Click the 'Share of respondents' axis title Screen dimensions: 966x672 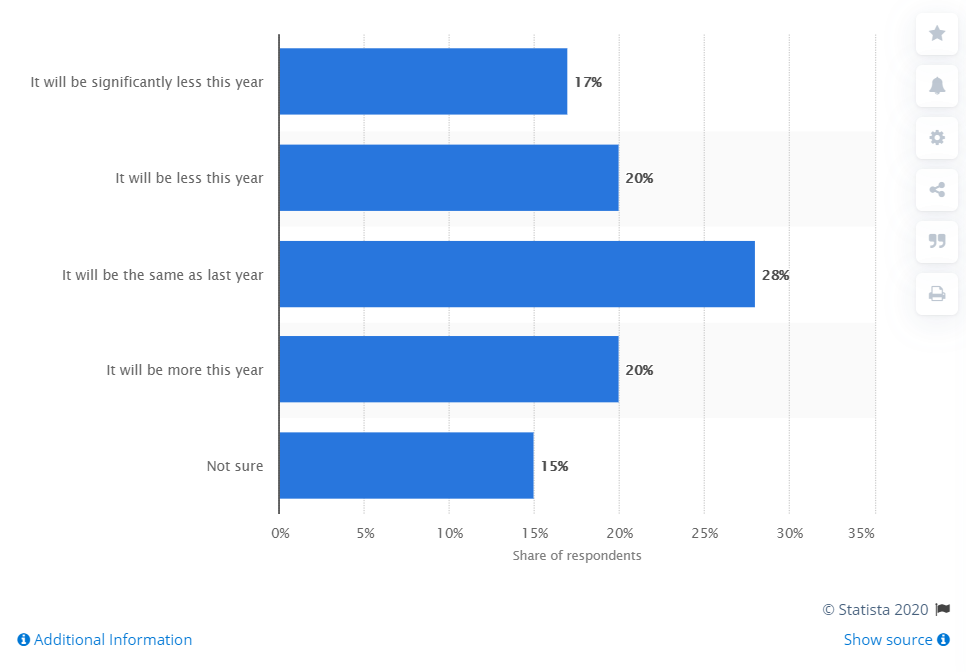pyautogui.click(x=577, y=556)
